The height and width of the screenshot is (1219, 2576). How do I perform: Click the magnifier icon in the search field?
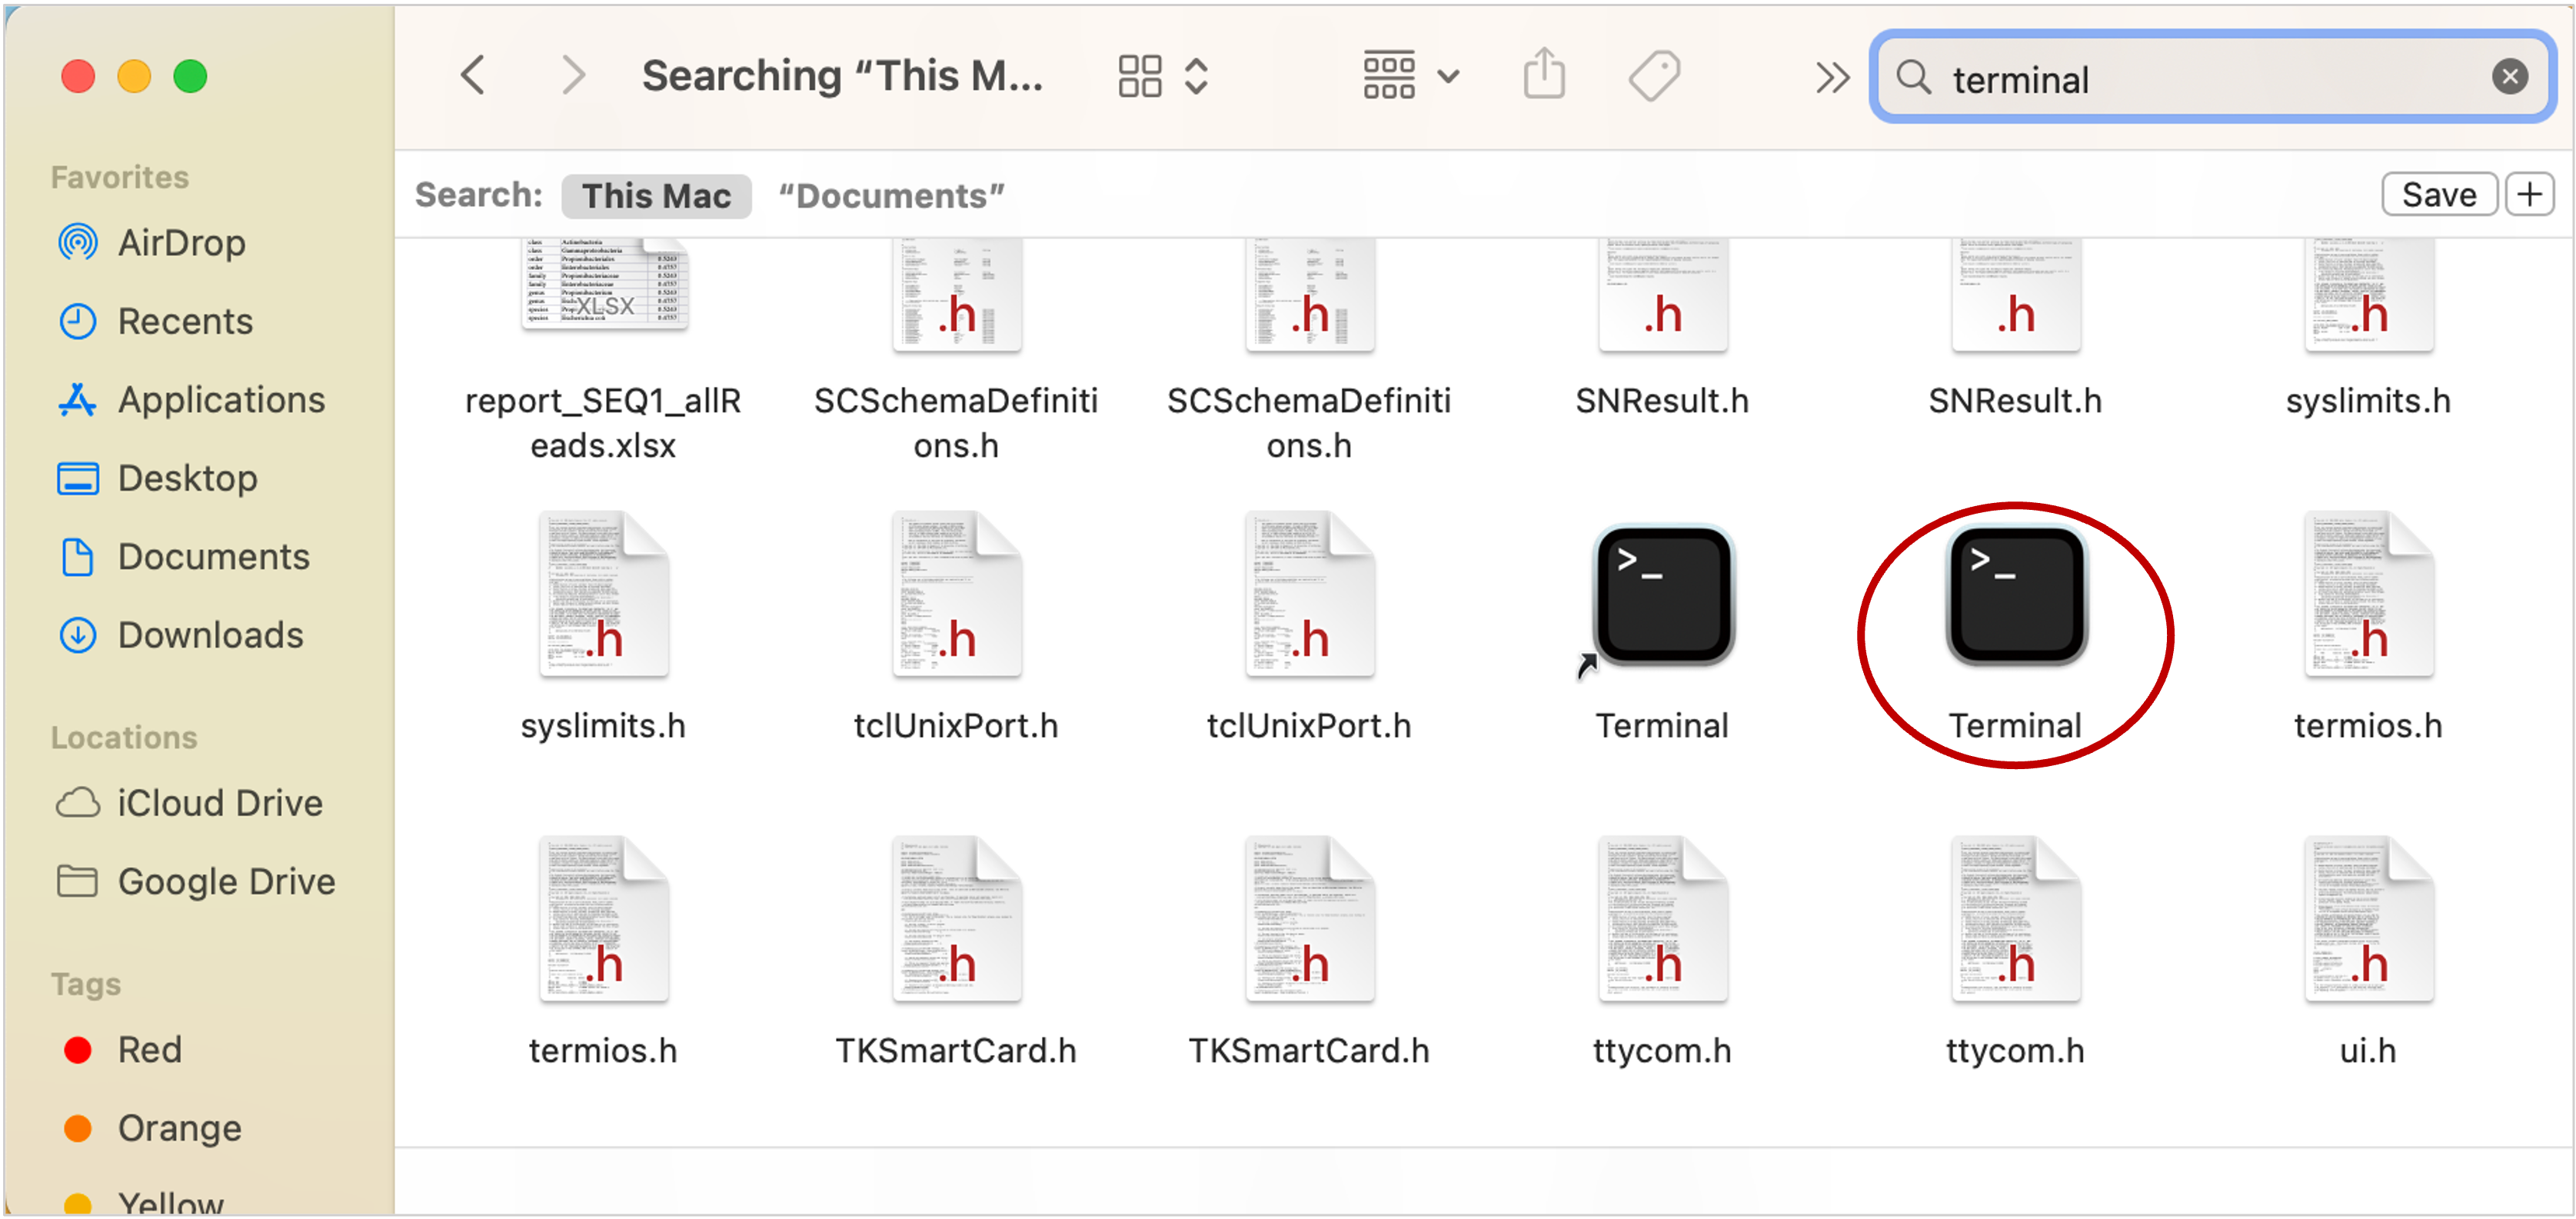tap(1914, 77)
